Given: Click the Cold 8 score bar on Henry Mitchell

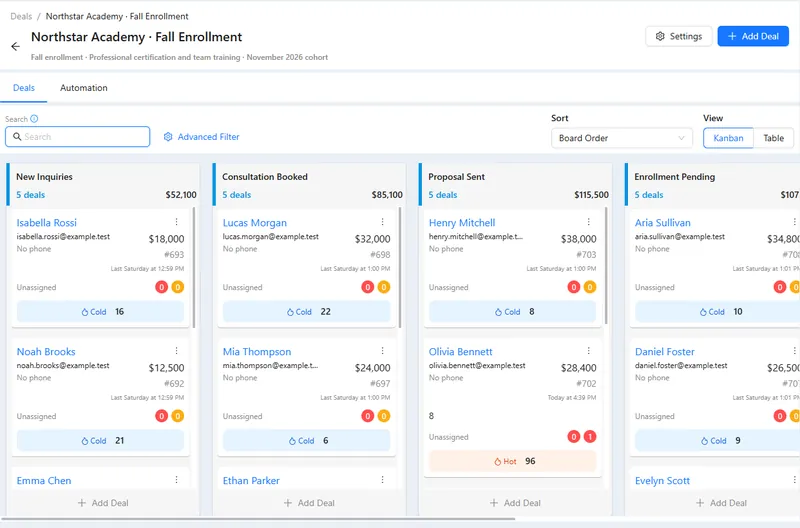Looking at the screenshot, I should (x=512, y=312).
